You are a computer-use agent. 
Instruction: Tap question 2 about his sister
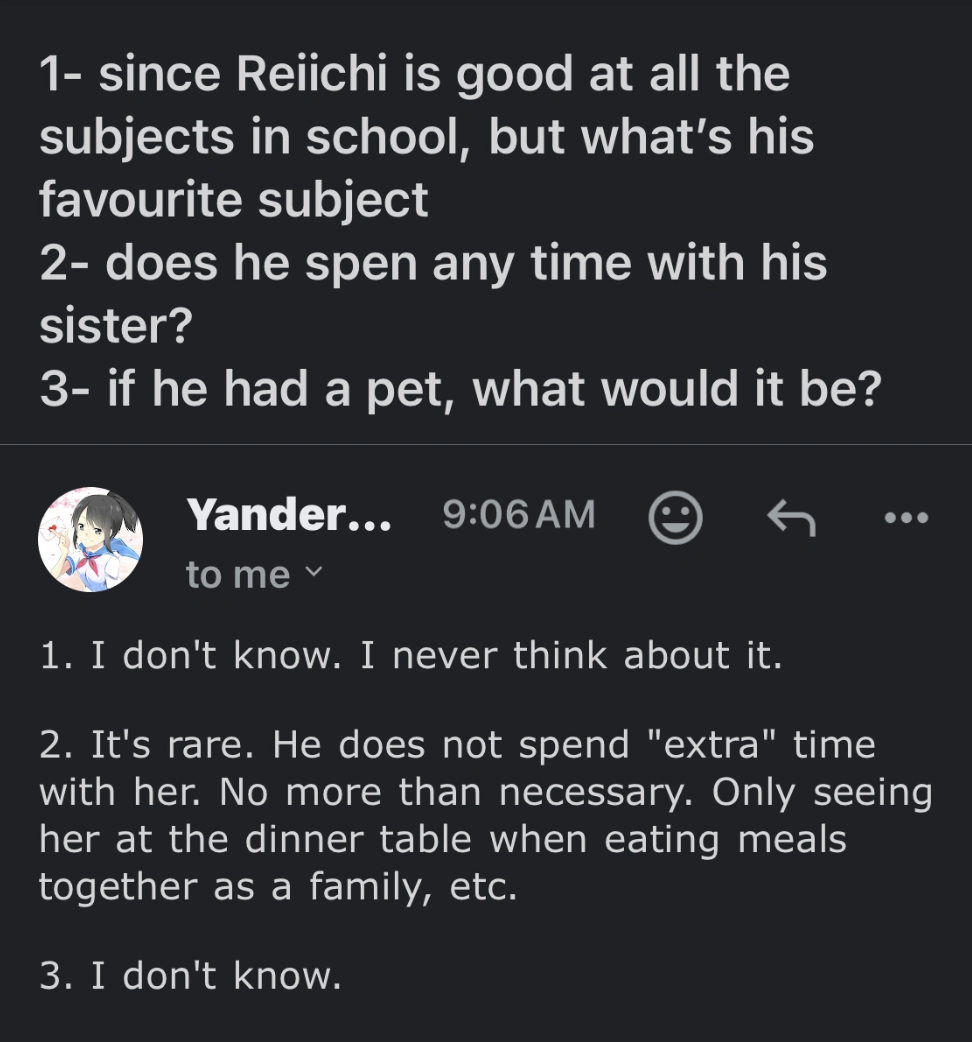point(432,264)
